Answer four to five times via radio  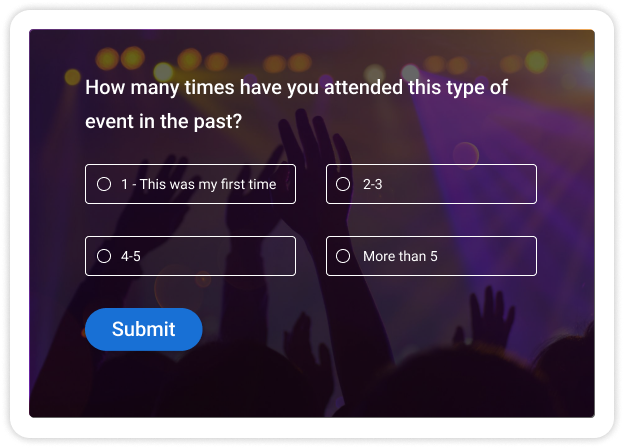(x=104, y=256)
